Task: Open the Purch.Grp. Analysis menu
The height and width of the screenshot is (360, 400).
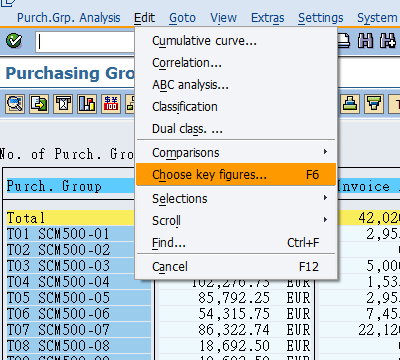Action: 68,18
